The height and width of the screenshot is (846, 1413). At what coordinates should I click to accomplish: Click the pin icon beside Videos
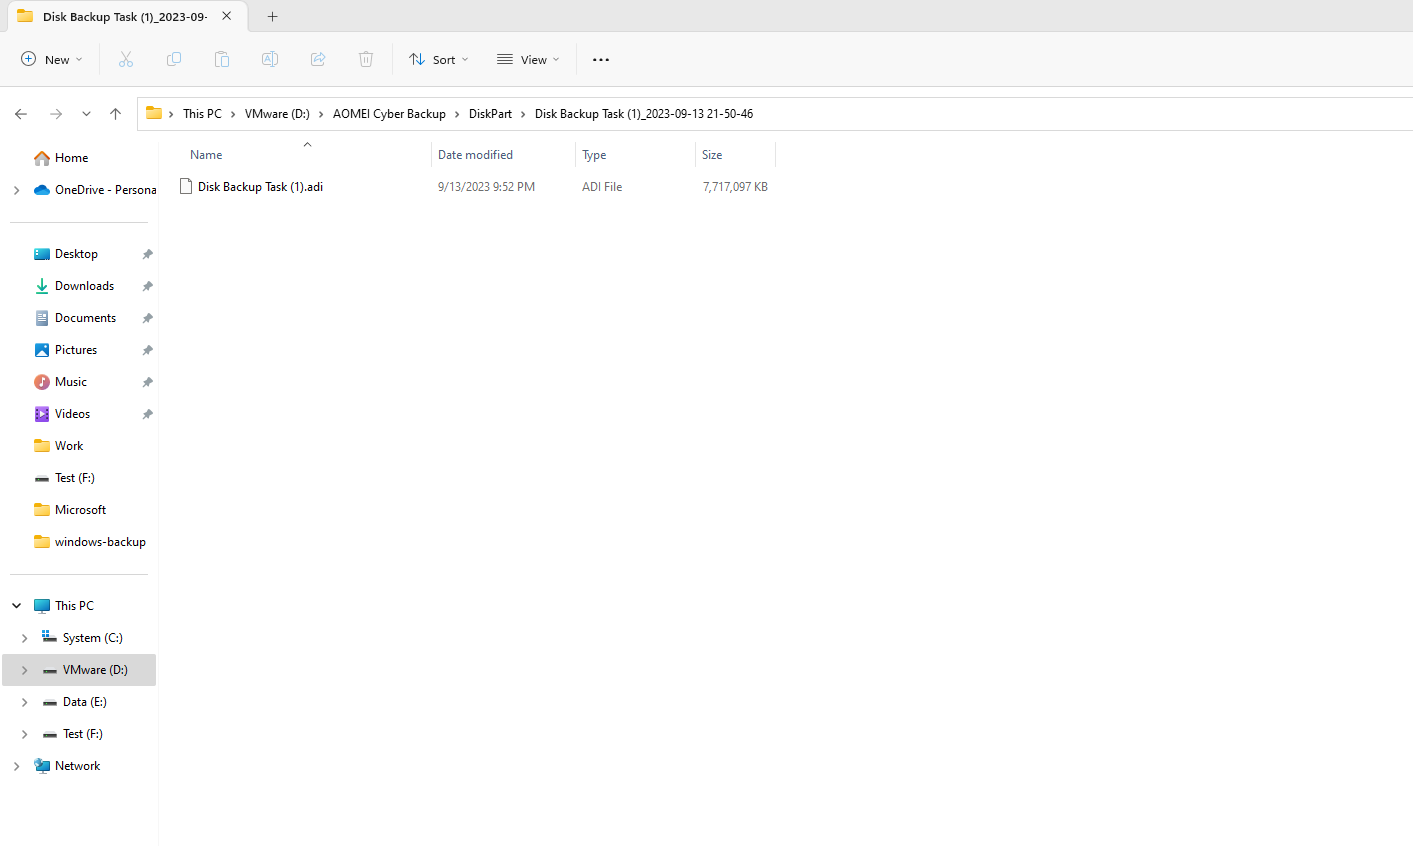[x=147, y=414]
